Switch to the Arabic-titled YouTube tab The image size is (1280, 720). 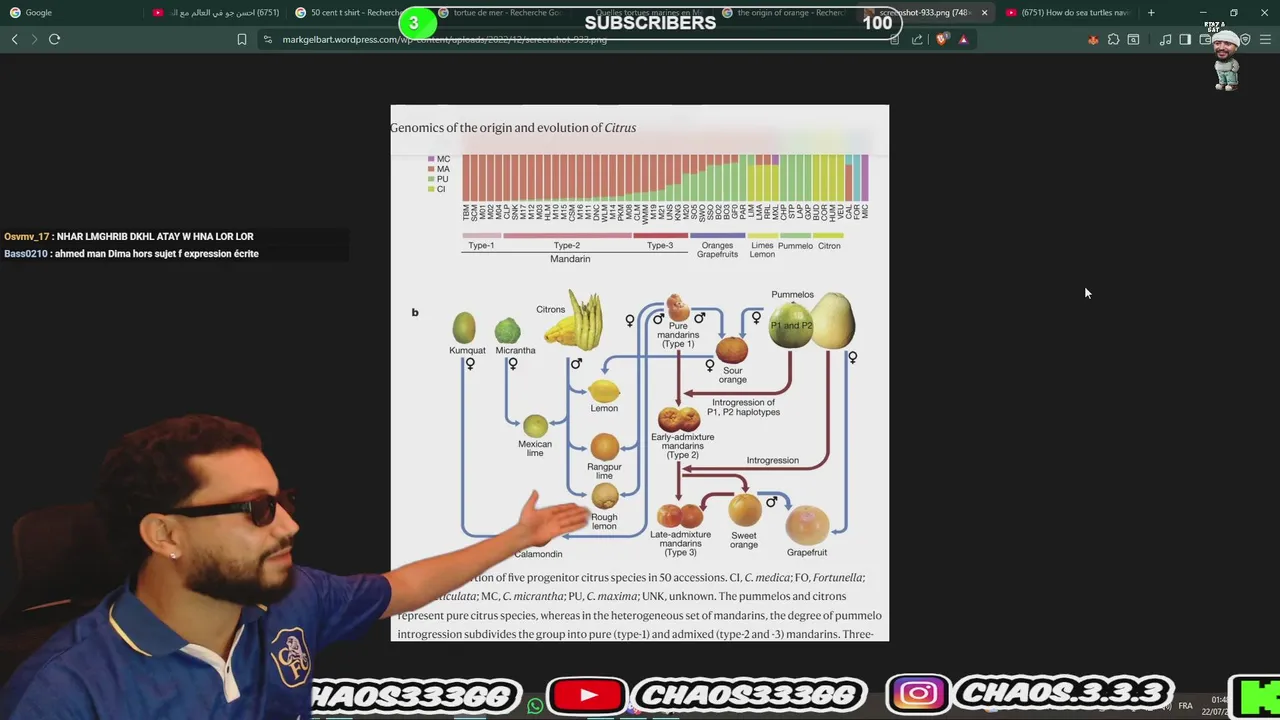tap(216, 12)
